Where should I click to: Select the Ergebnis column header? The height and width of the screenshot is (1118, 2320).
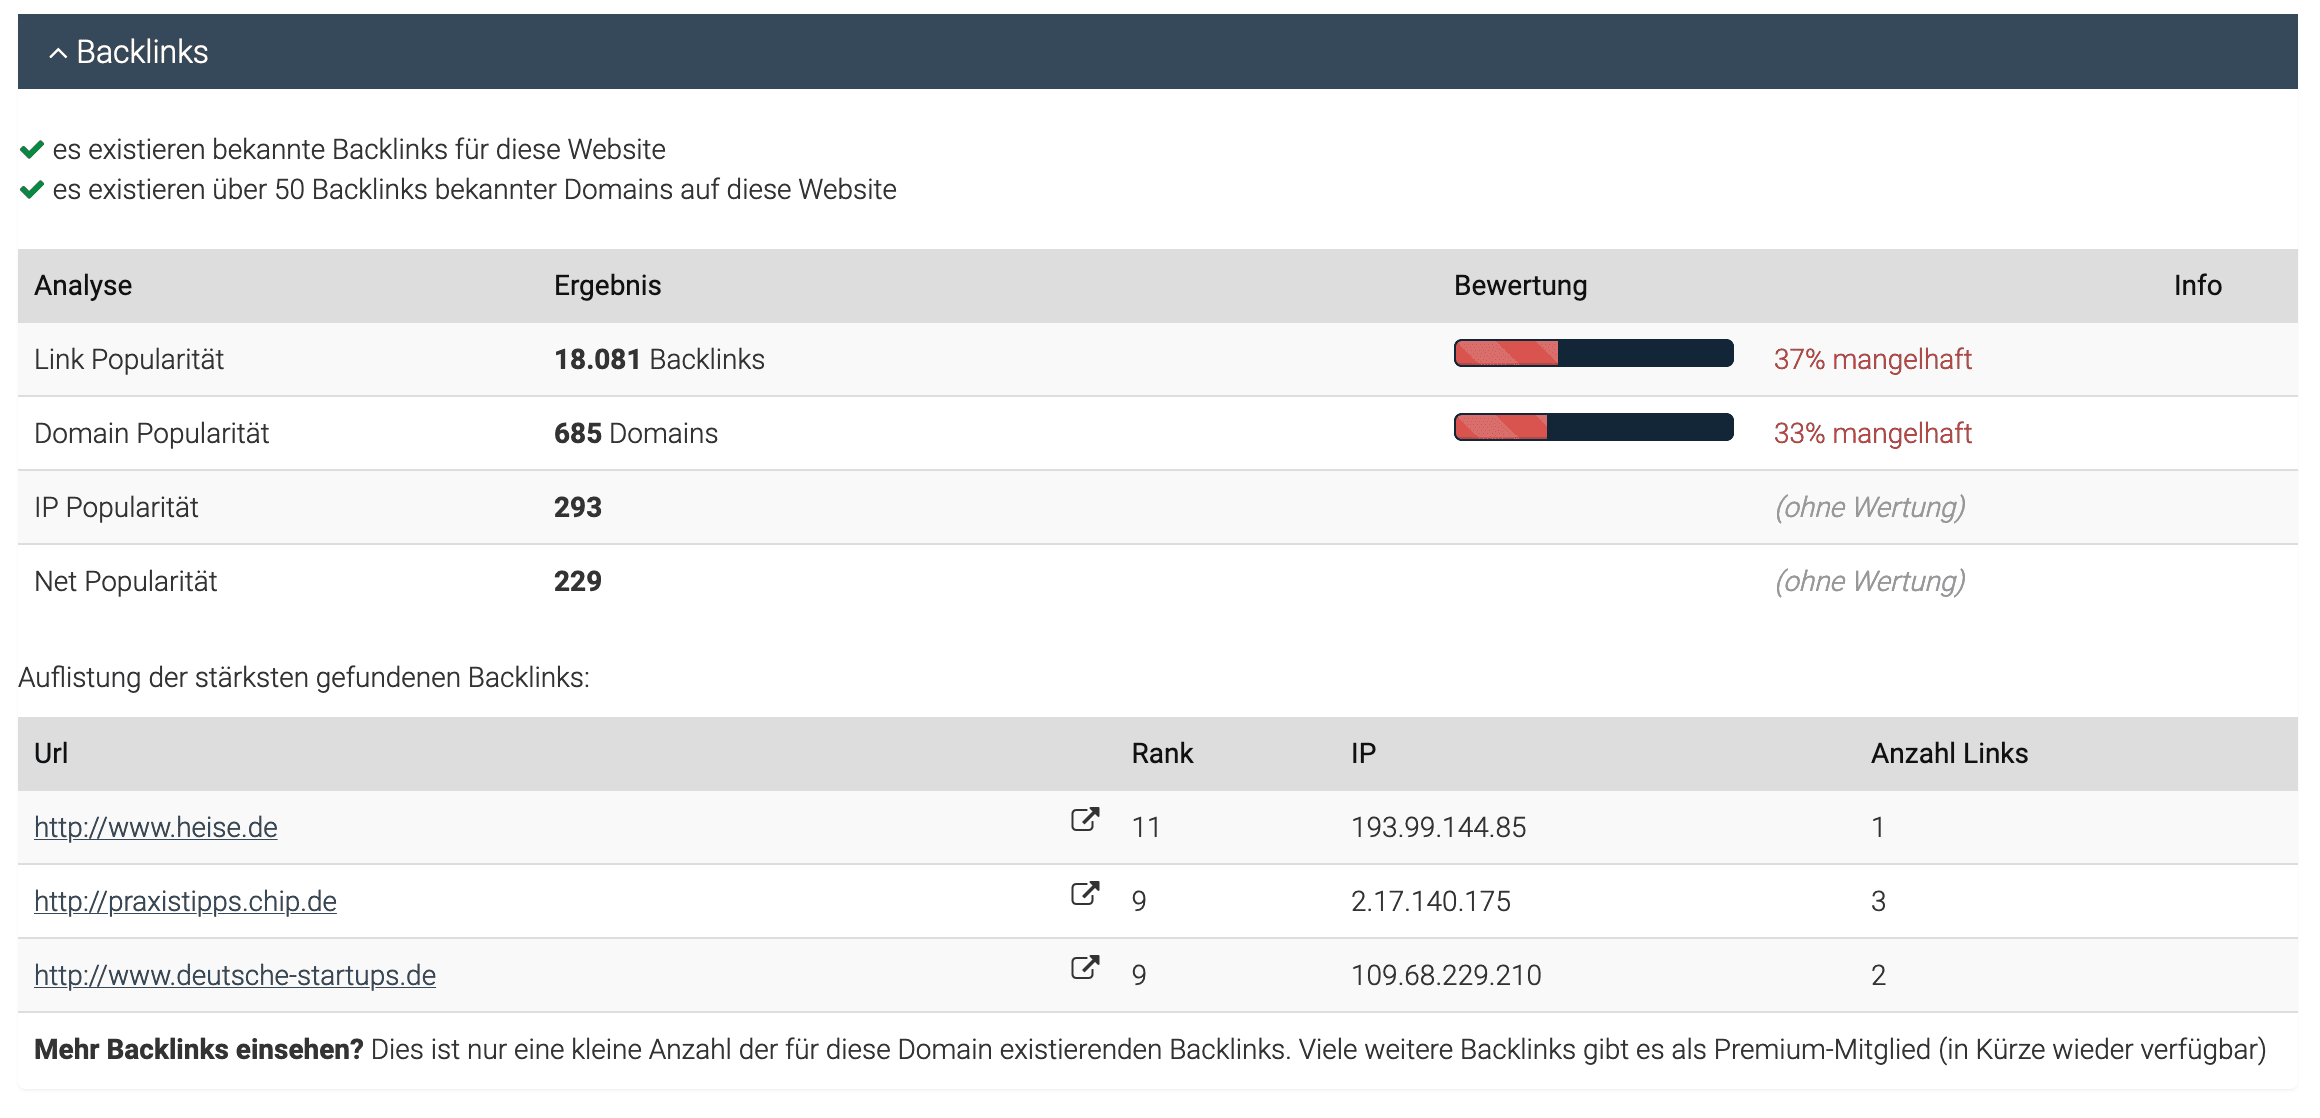(606, 285)
